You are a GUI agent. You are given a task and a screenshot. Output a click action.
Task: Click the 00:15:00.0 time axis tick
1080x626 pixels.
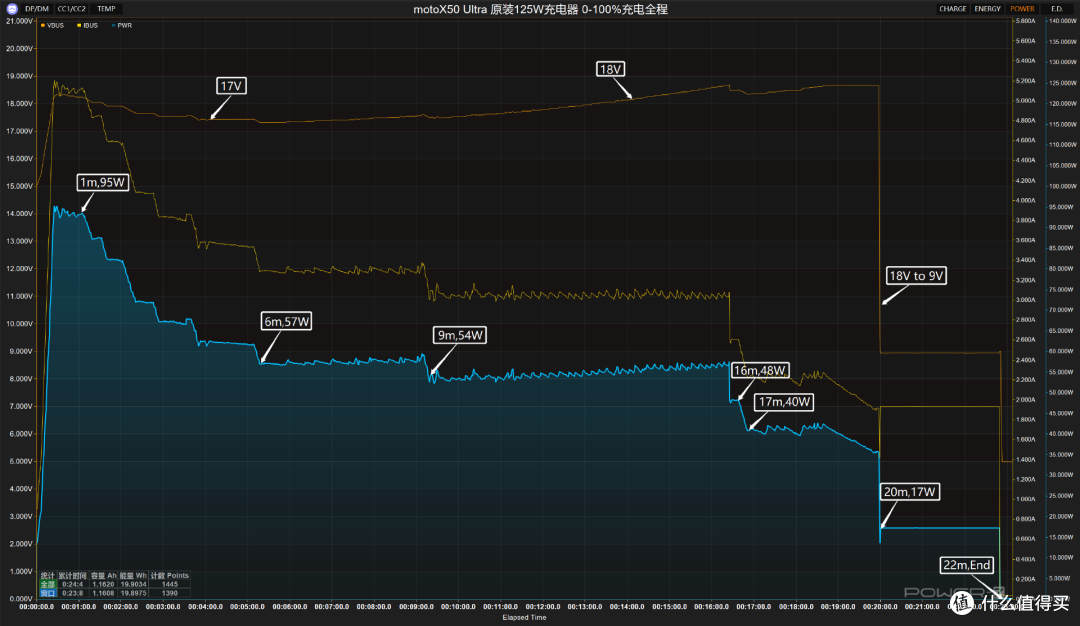click(669, 607)
